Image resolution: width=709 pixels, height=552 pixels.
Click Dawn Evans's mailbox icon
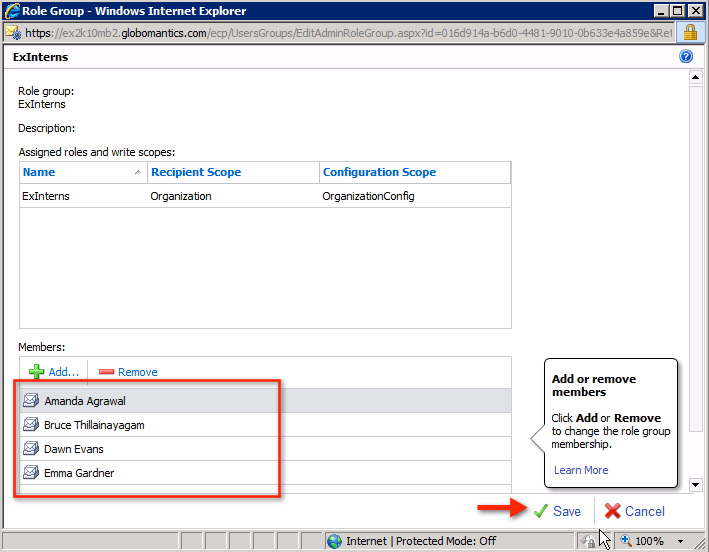click(31, 448)
